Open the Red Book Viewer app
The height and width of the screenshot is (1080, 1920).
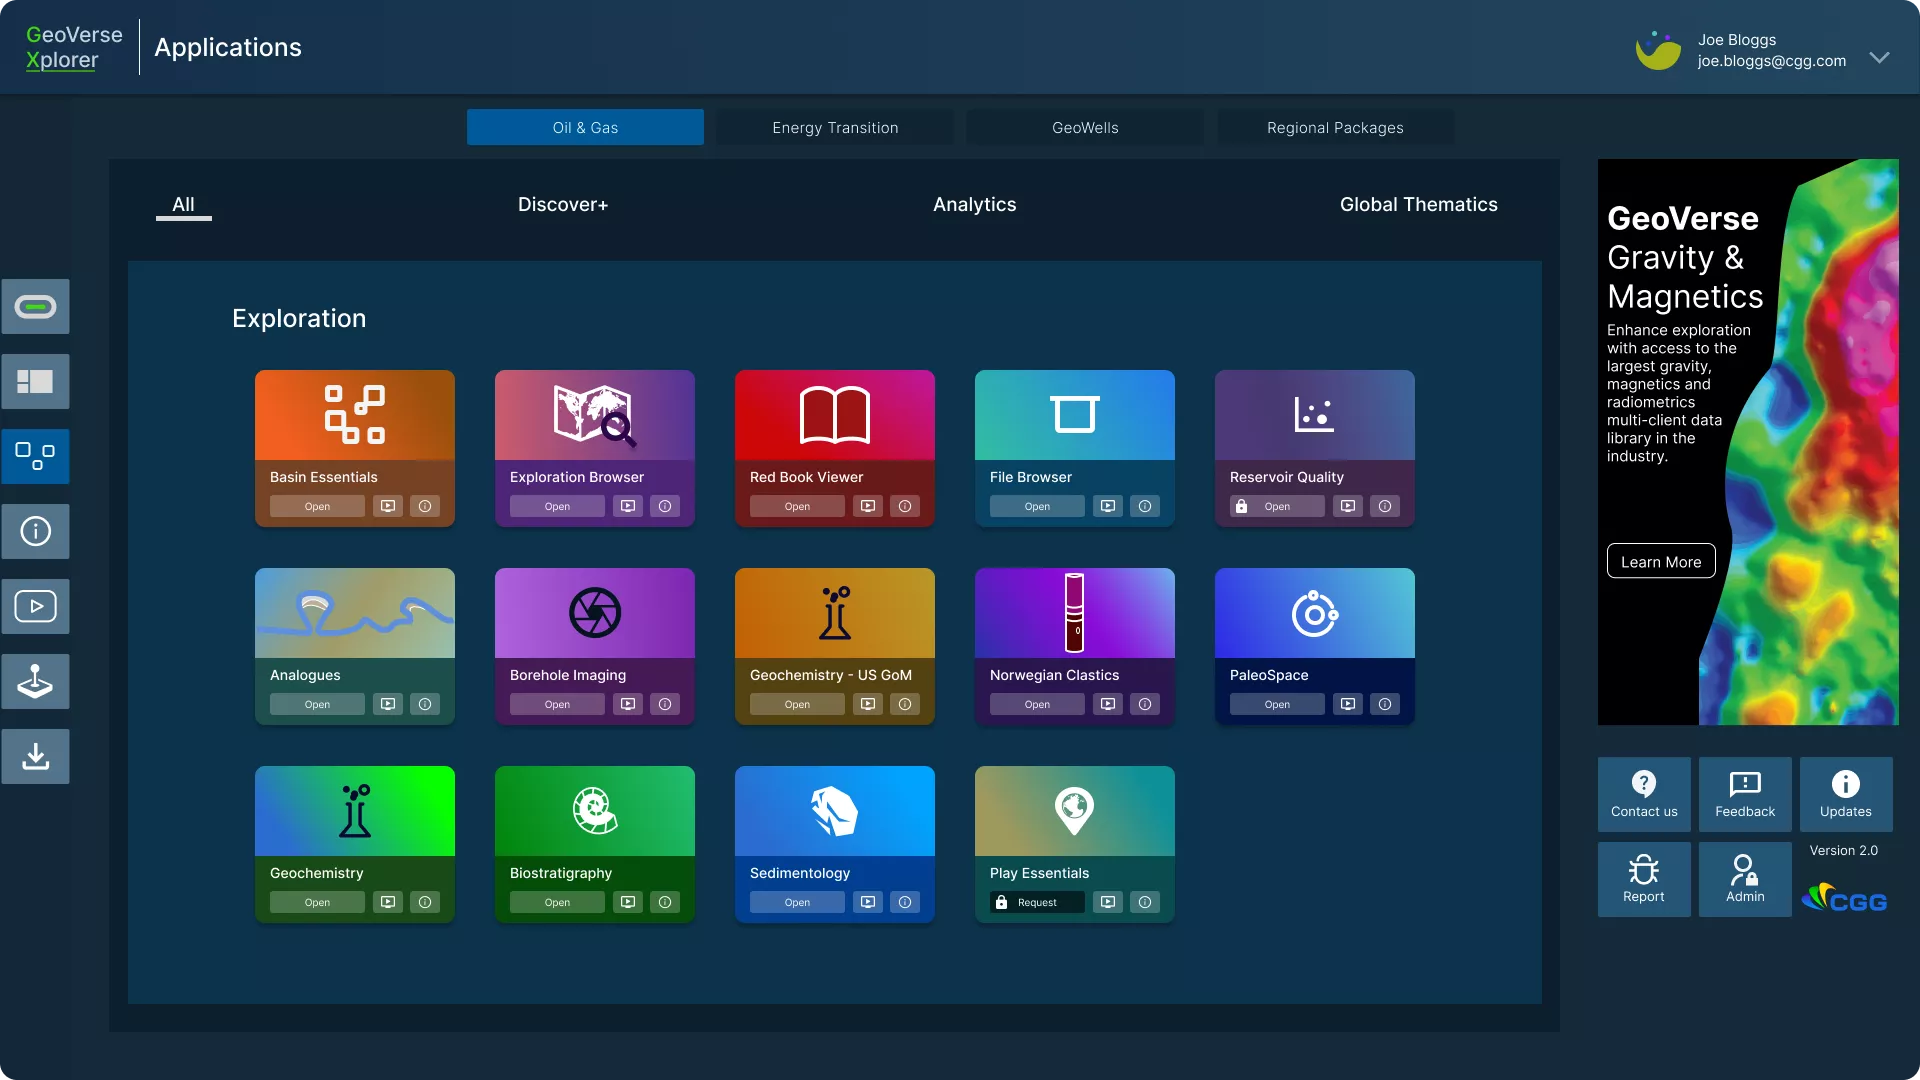pos(797,507)
